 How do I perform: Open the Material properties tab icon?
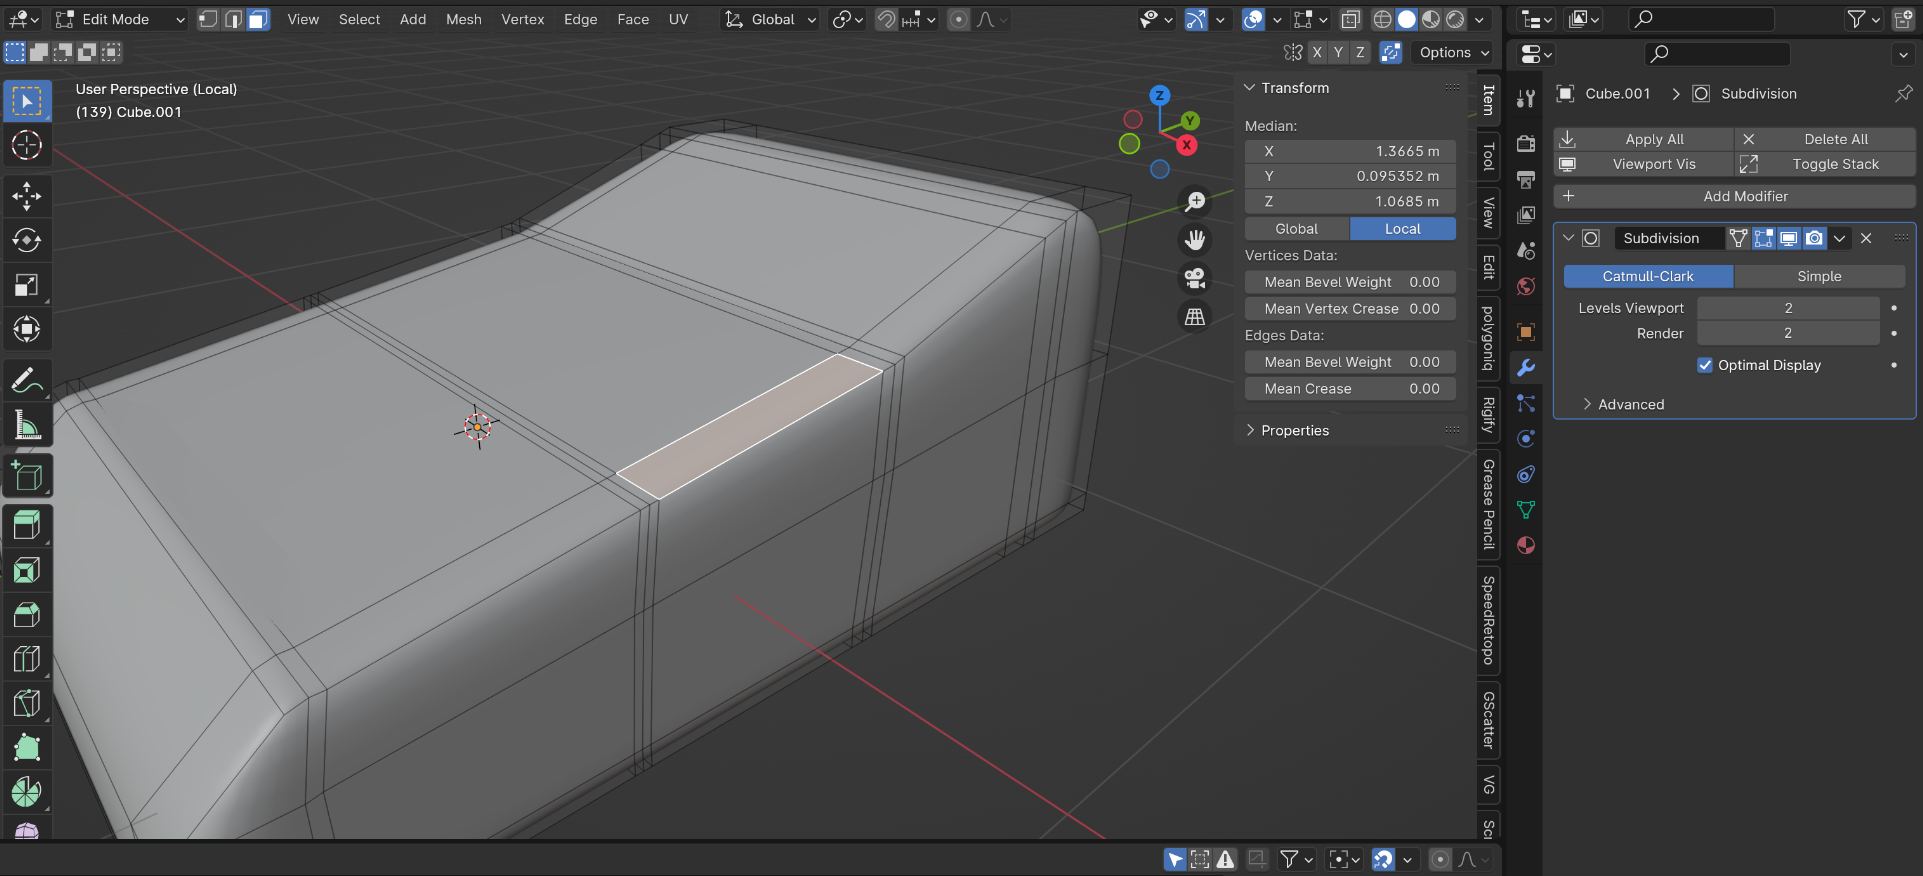point(1526,545)
